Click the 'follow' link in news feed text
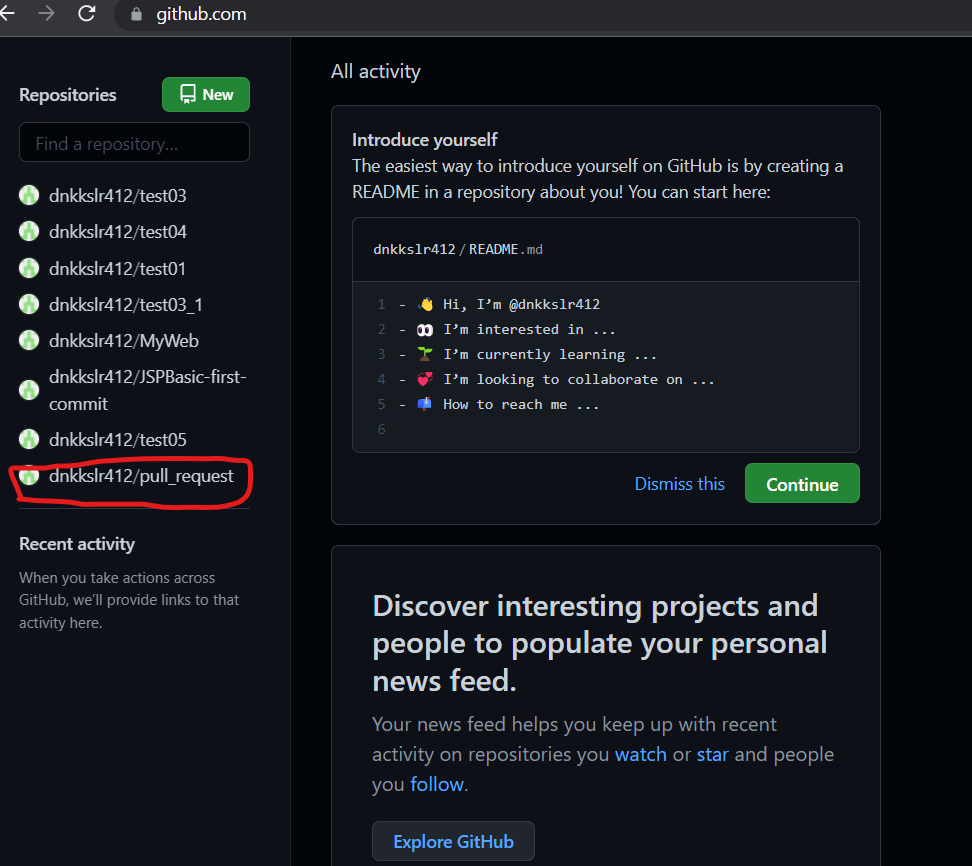Screen dimensions: 972x866 [x=437, y=784]
